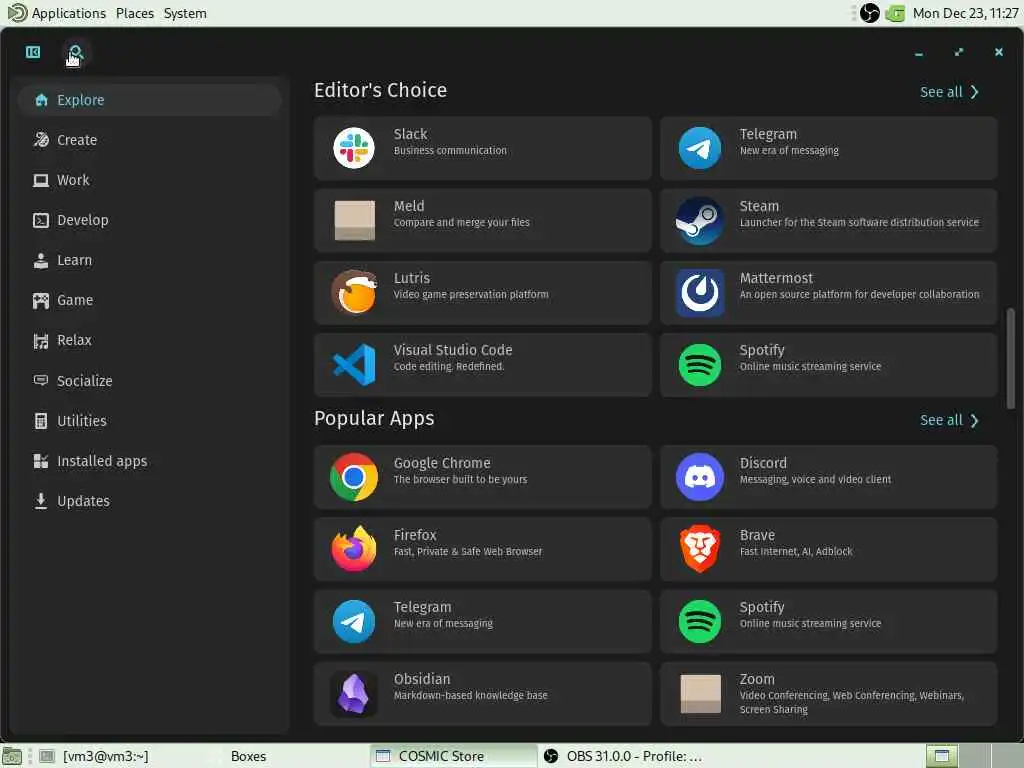Open the Updates page
This screenshot has width=1024, height=768.
[x=150, y=501]
